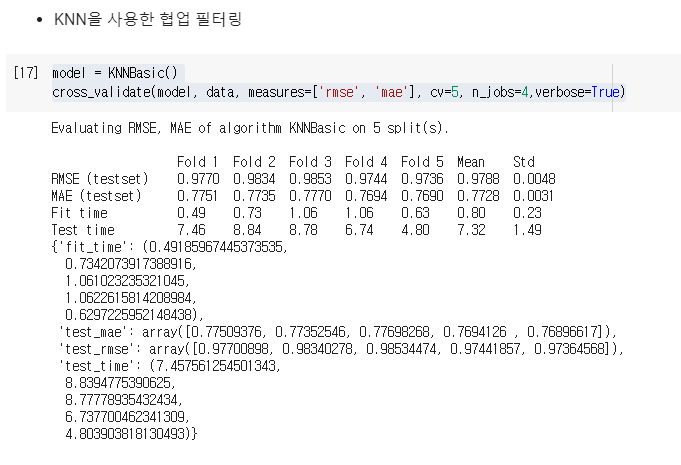Click Fit time std value 0.23
681x465 pixels.
click(527, 213)
